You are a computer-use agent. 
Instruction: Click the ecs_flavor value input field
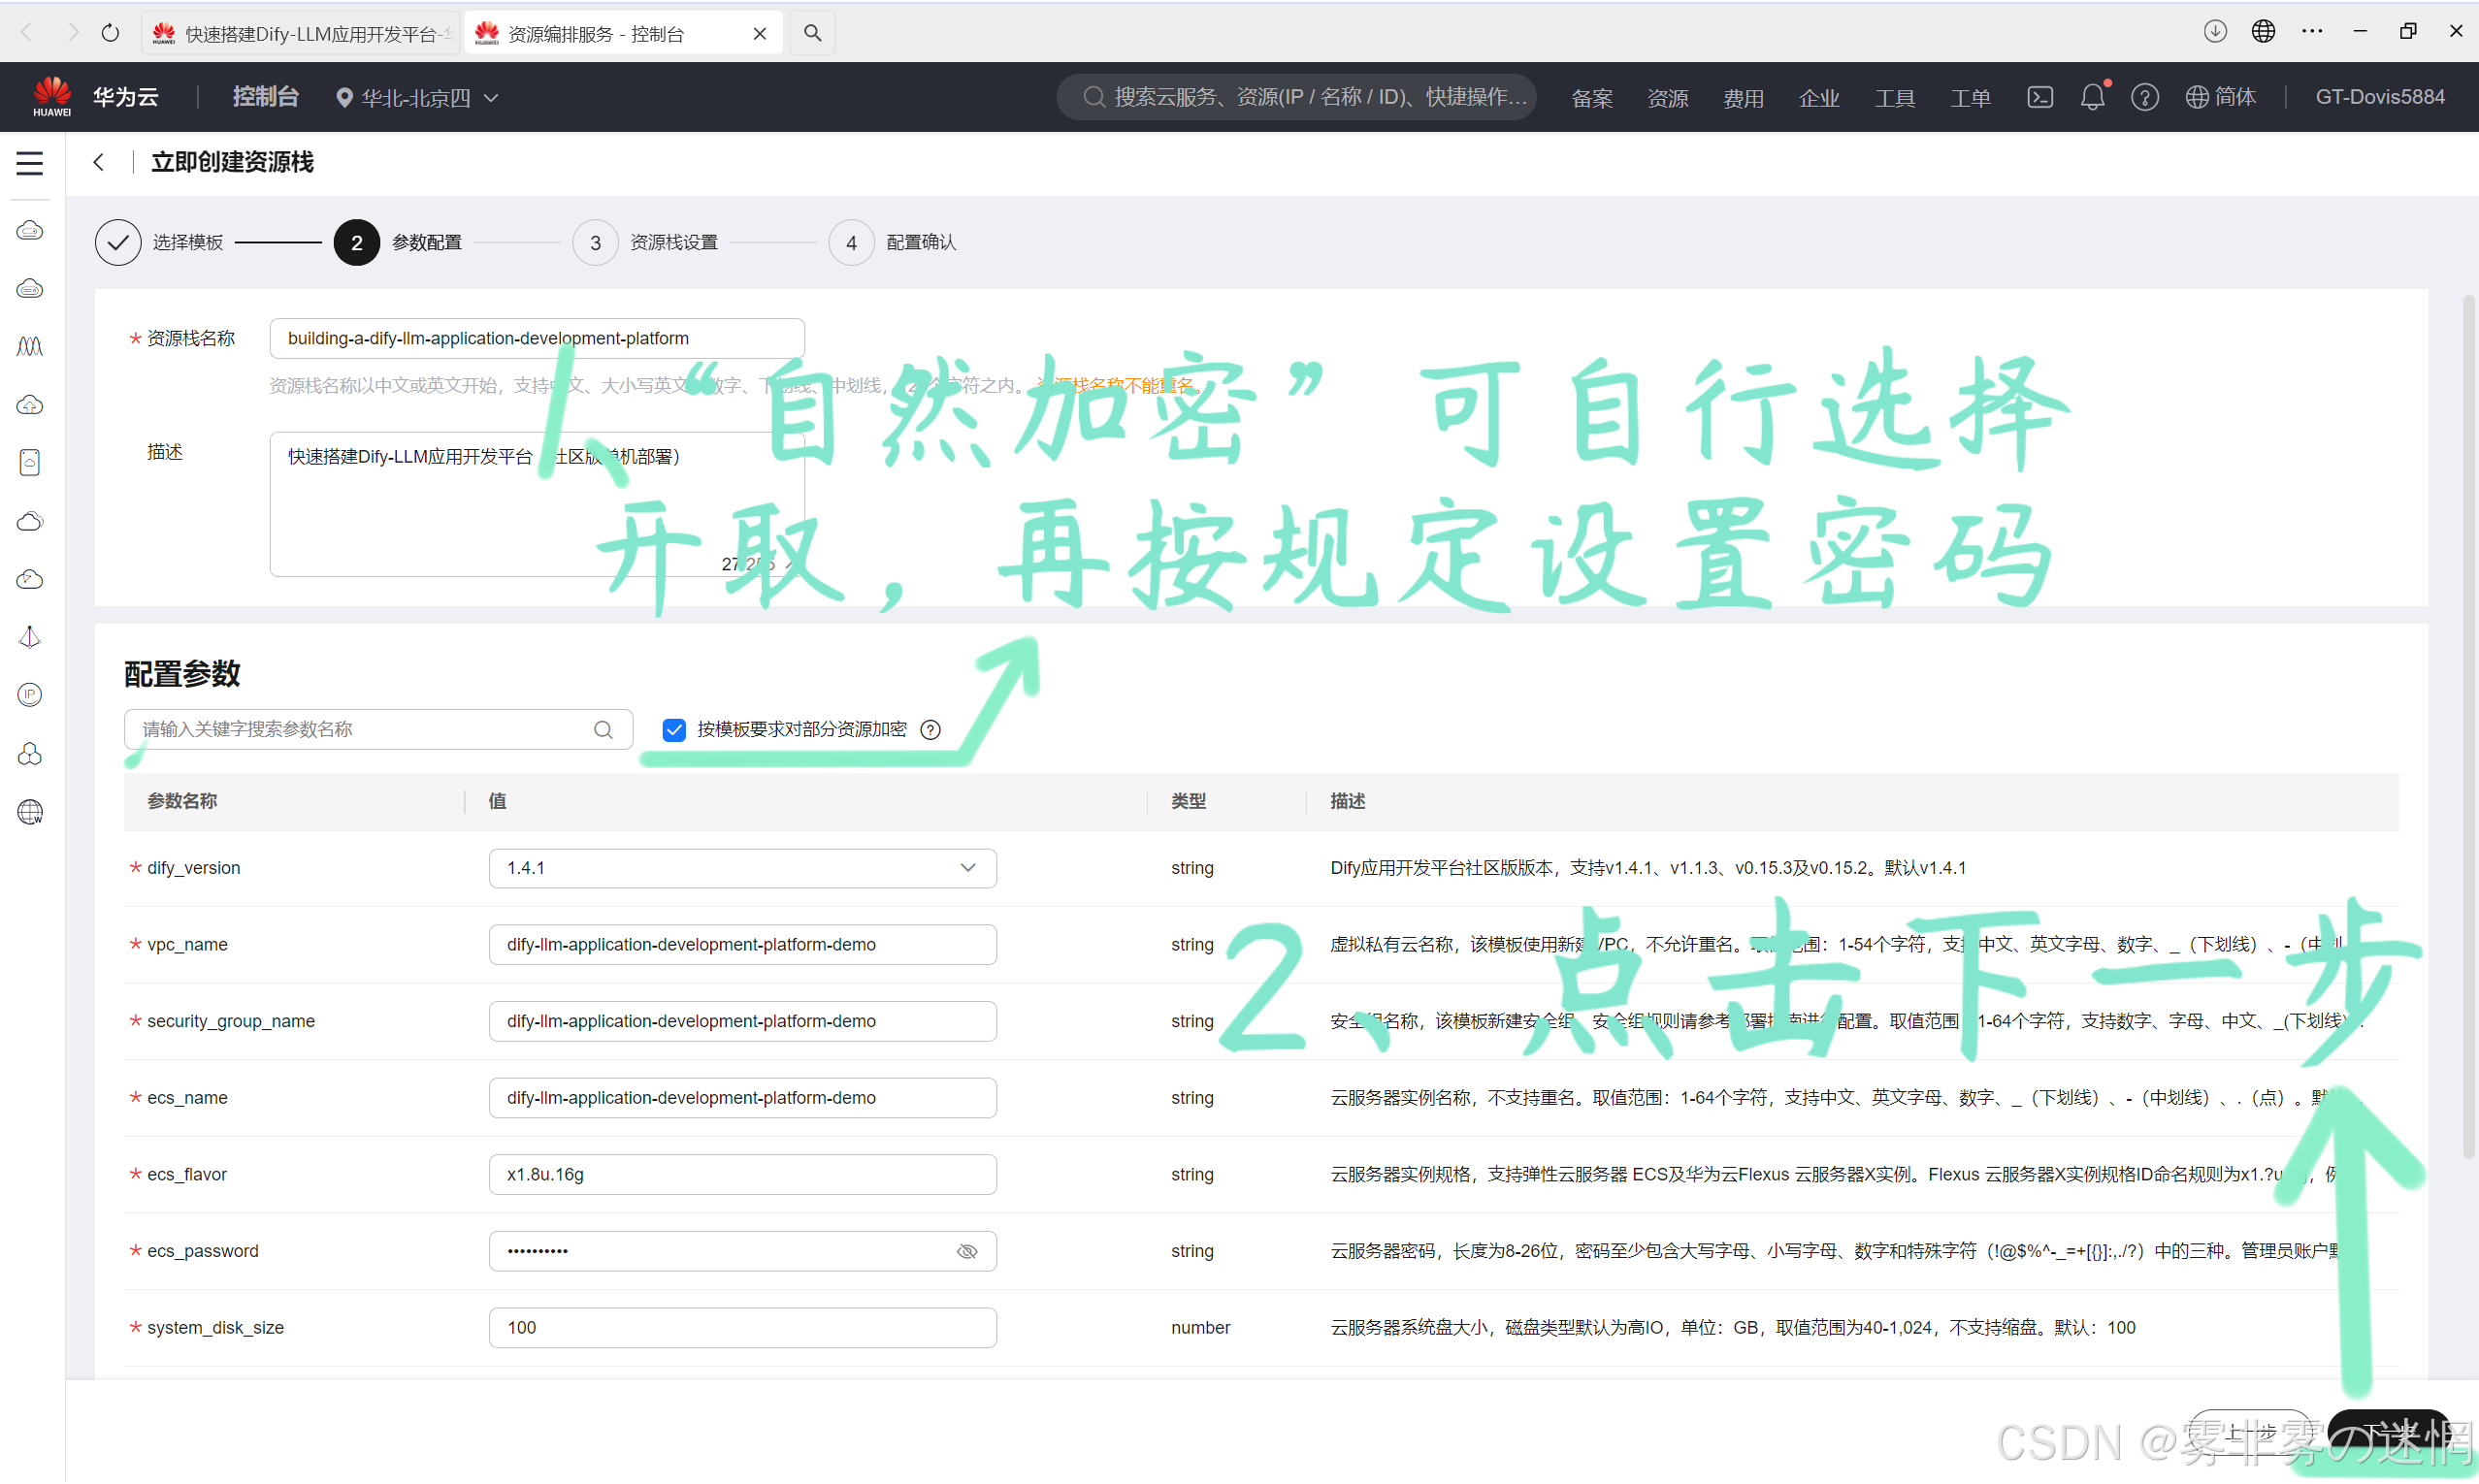(x=742, y=1175)
